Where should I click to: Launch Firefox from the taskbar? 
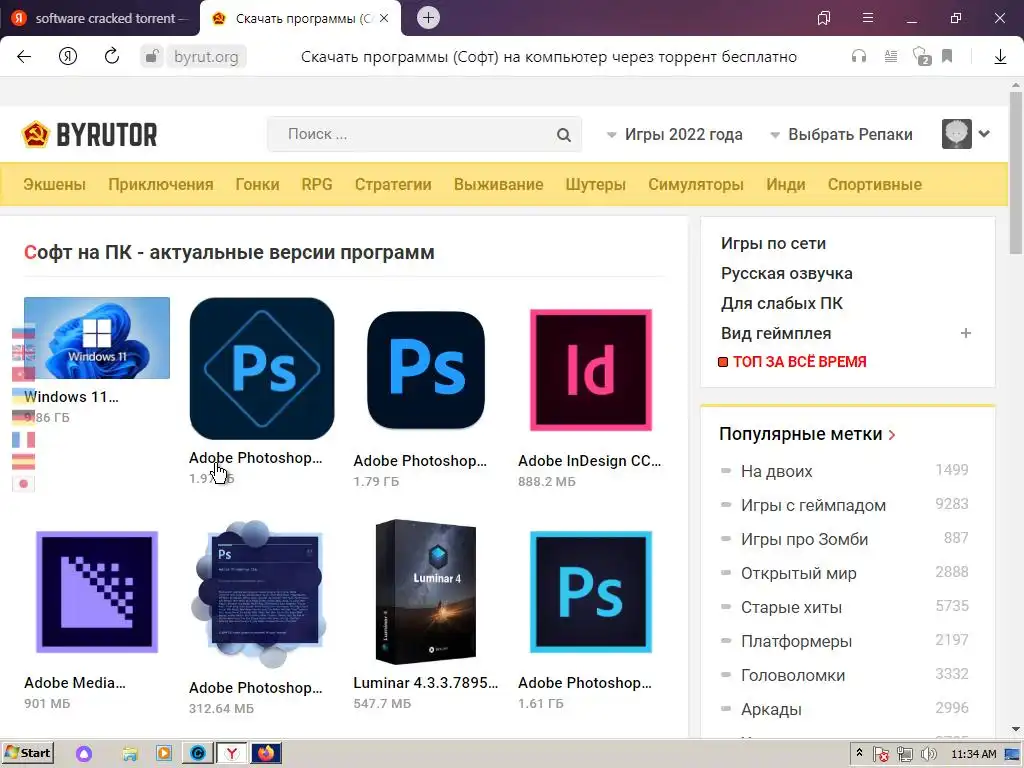266,753
